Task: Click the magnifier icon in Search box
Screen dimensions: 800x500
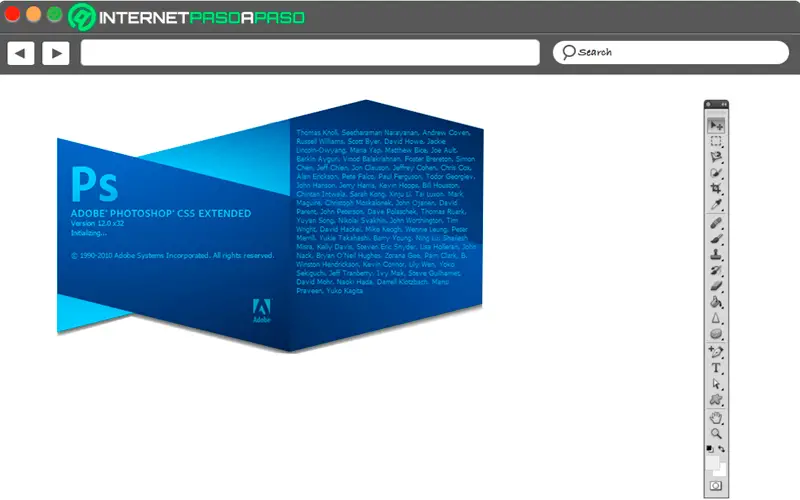Action: coord(568,52)
